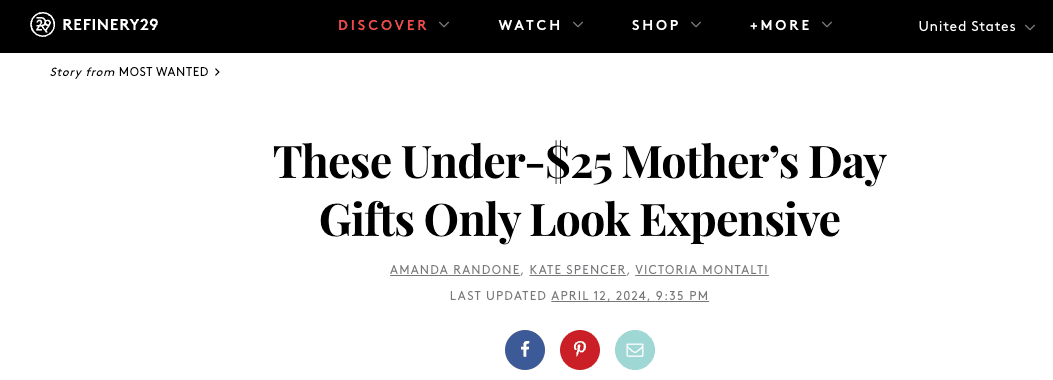
Task: Open the Watch menu
Action: [530, 26]
